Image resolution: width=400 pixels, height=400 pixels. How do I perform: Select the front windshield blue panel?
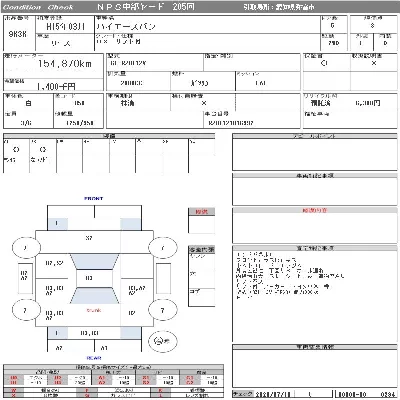94,262
